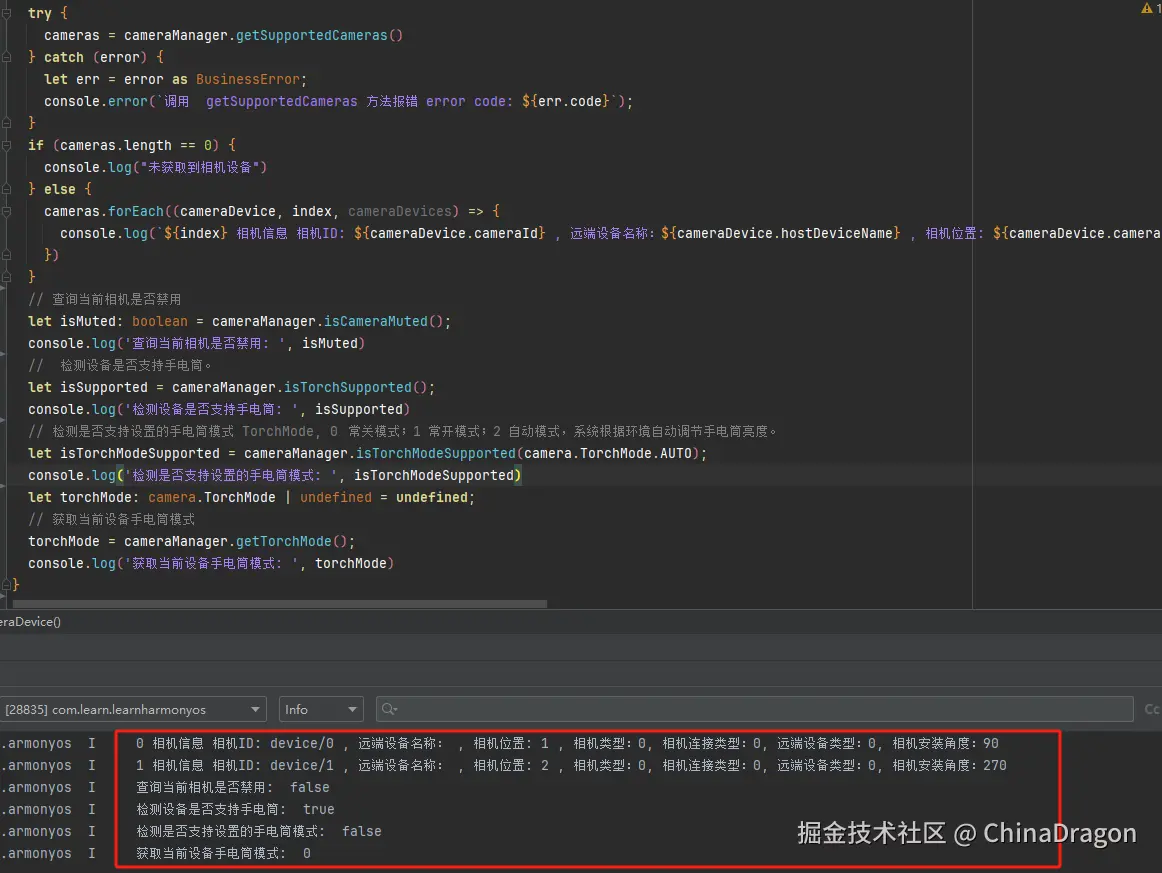Click getSupportedCameras() call in the try block
The width and height of the screenshot is (1162, 873).
pyautogui.click(x=319, y=35)
